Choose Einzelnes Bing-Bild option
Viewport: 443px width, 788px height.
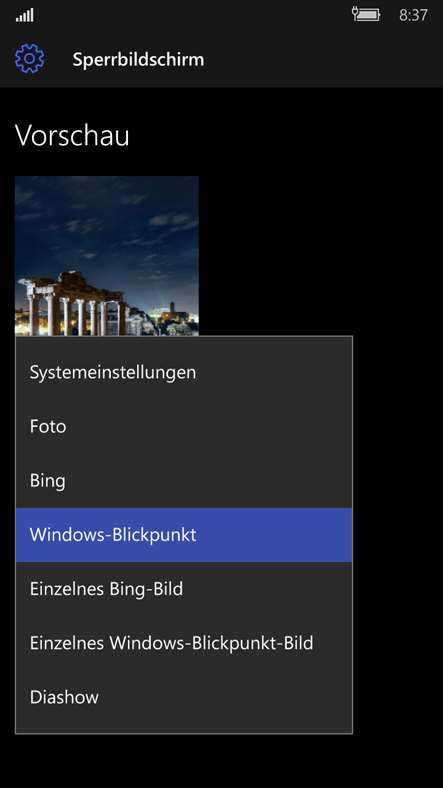184,589
